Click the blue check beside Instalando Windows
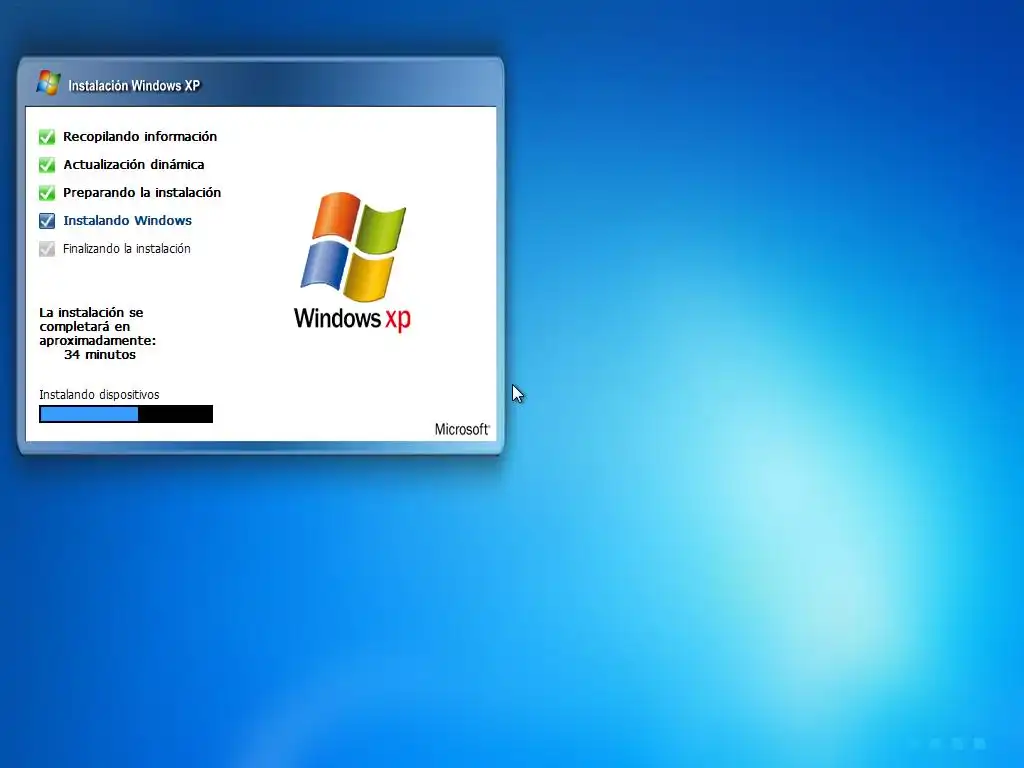The height and width of the screenshot is (768, 1024). (47, 221)
